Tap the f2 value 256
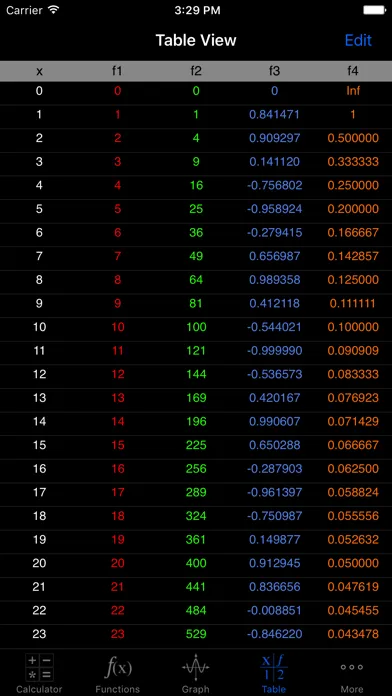 tap(196, 469)
